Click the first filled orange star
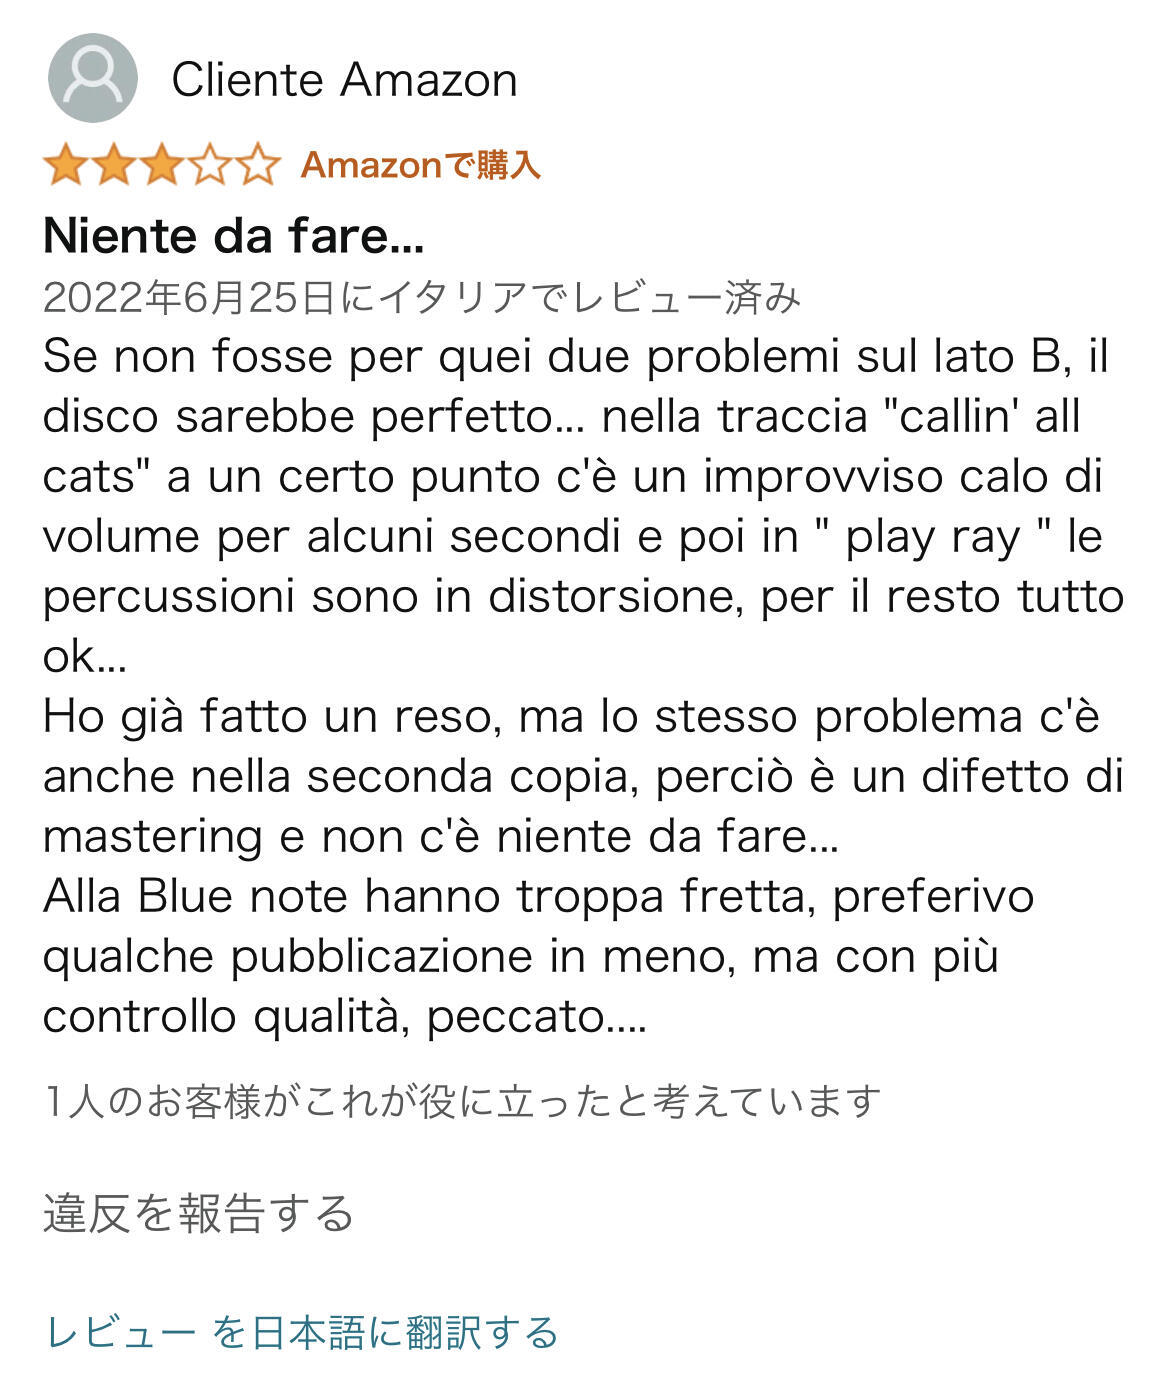 [x=66, y=165]
